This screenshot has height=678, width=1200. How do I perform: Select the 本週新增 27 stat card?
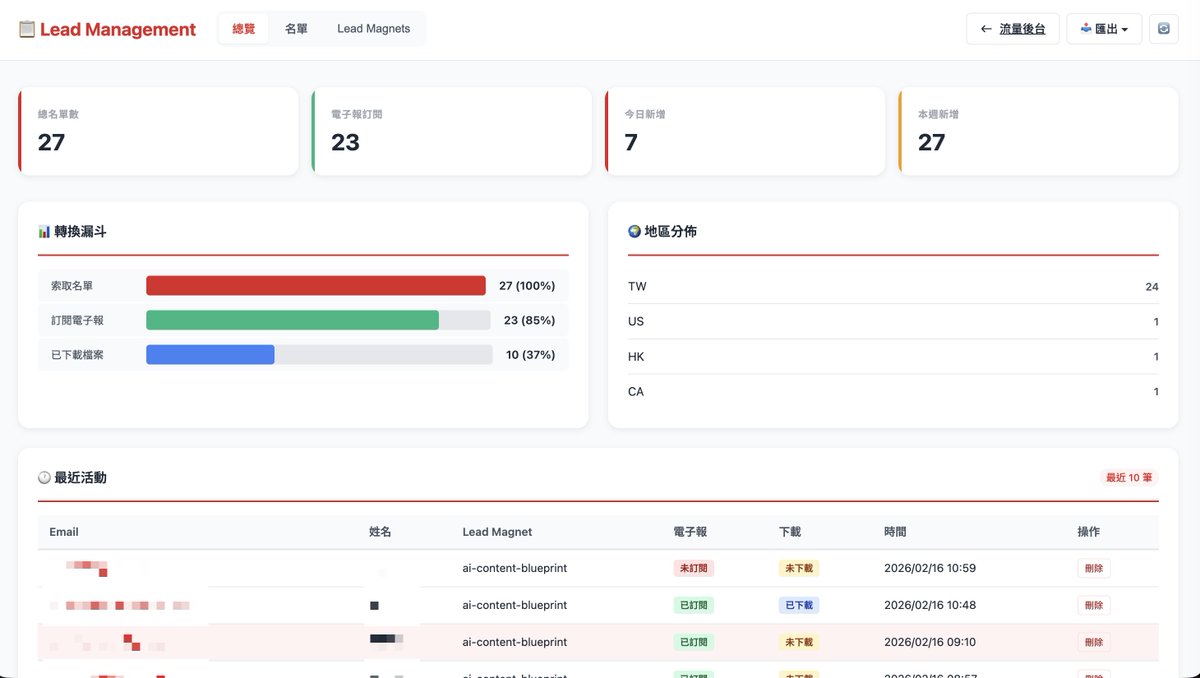coord(1038,131)
